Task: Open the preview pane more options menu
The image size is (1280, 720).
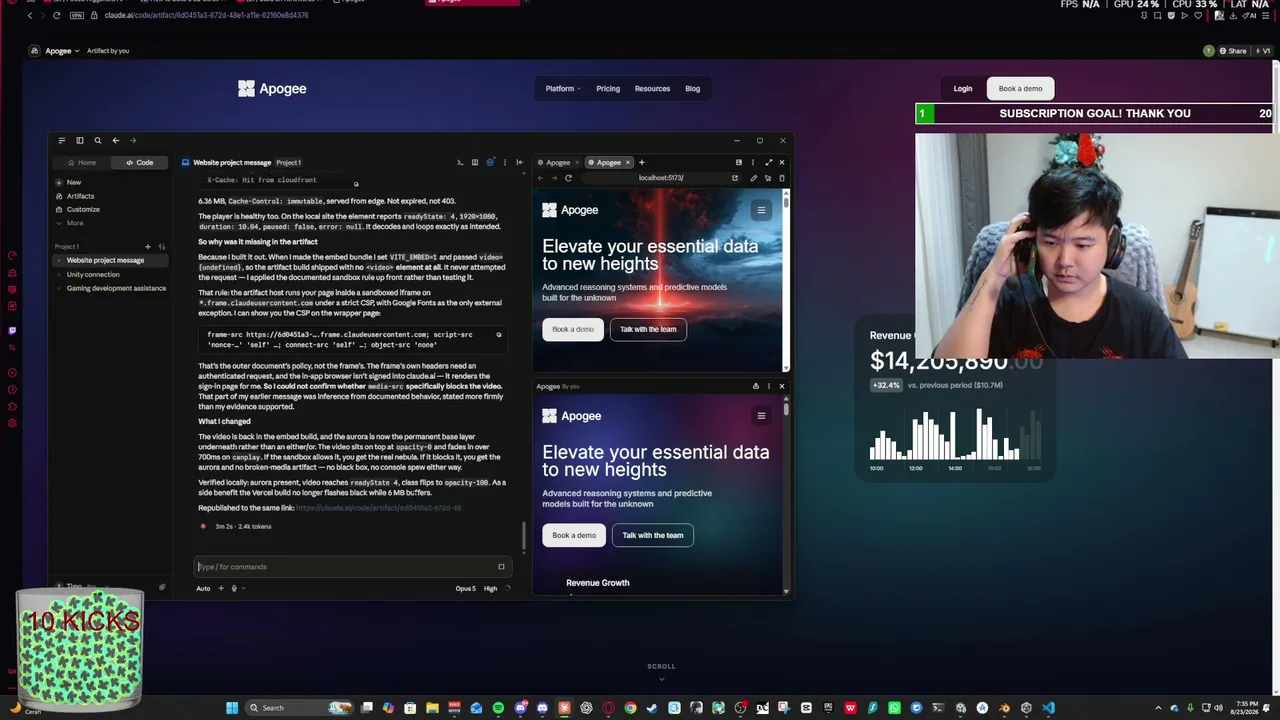Action: tap(753, 162)
